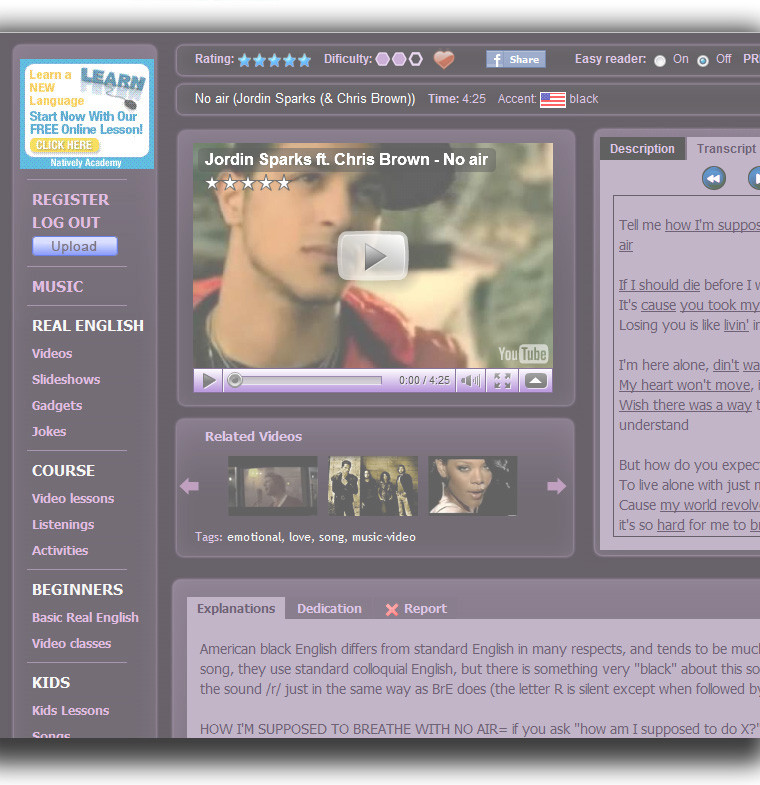The width and height of the screenshot is (760, 785).
Task: Click the up-arrow menu button in player
Action: [535, 380]
